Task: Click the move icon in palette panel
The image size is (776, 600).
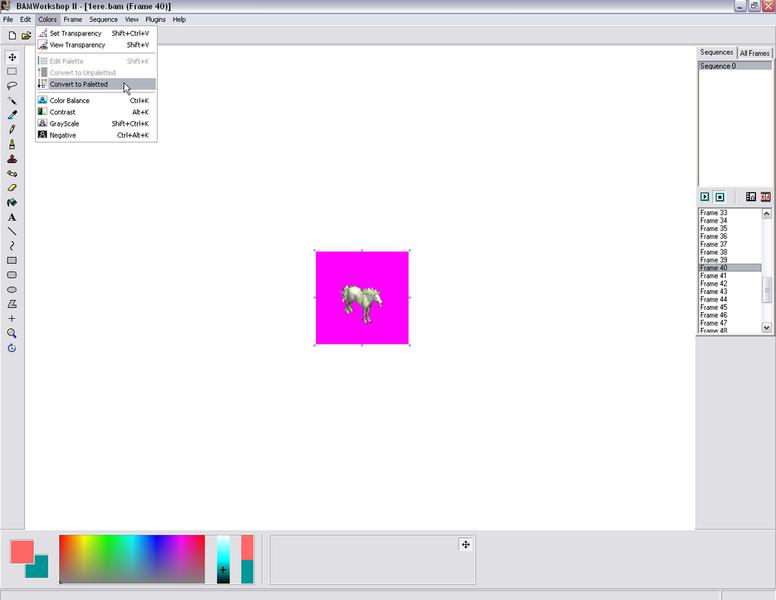Action: click(x=466, y=545)
